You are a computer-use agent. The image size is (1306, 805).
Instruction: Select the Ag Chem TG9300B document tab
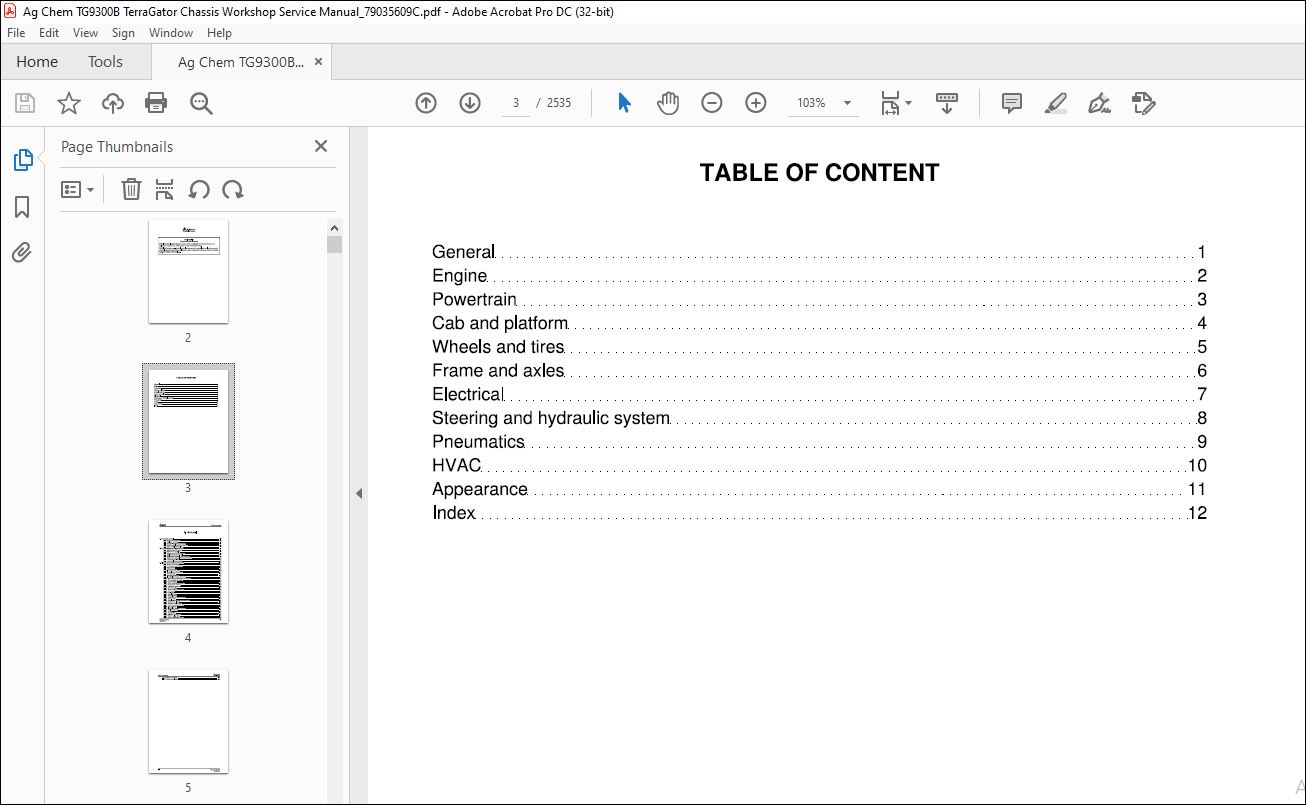240,62
